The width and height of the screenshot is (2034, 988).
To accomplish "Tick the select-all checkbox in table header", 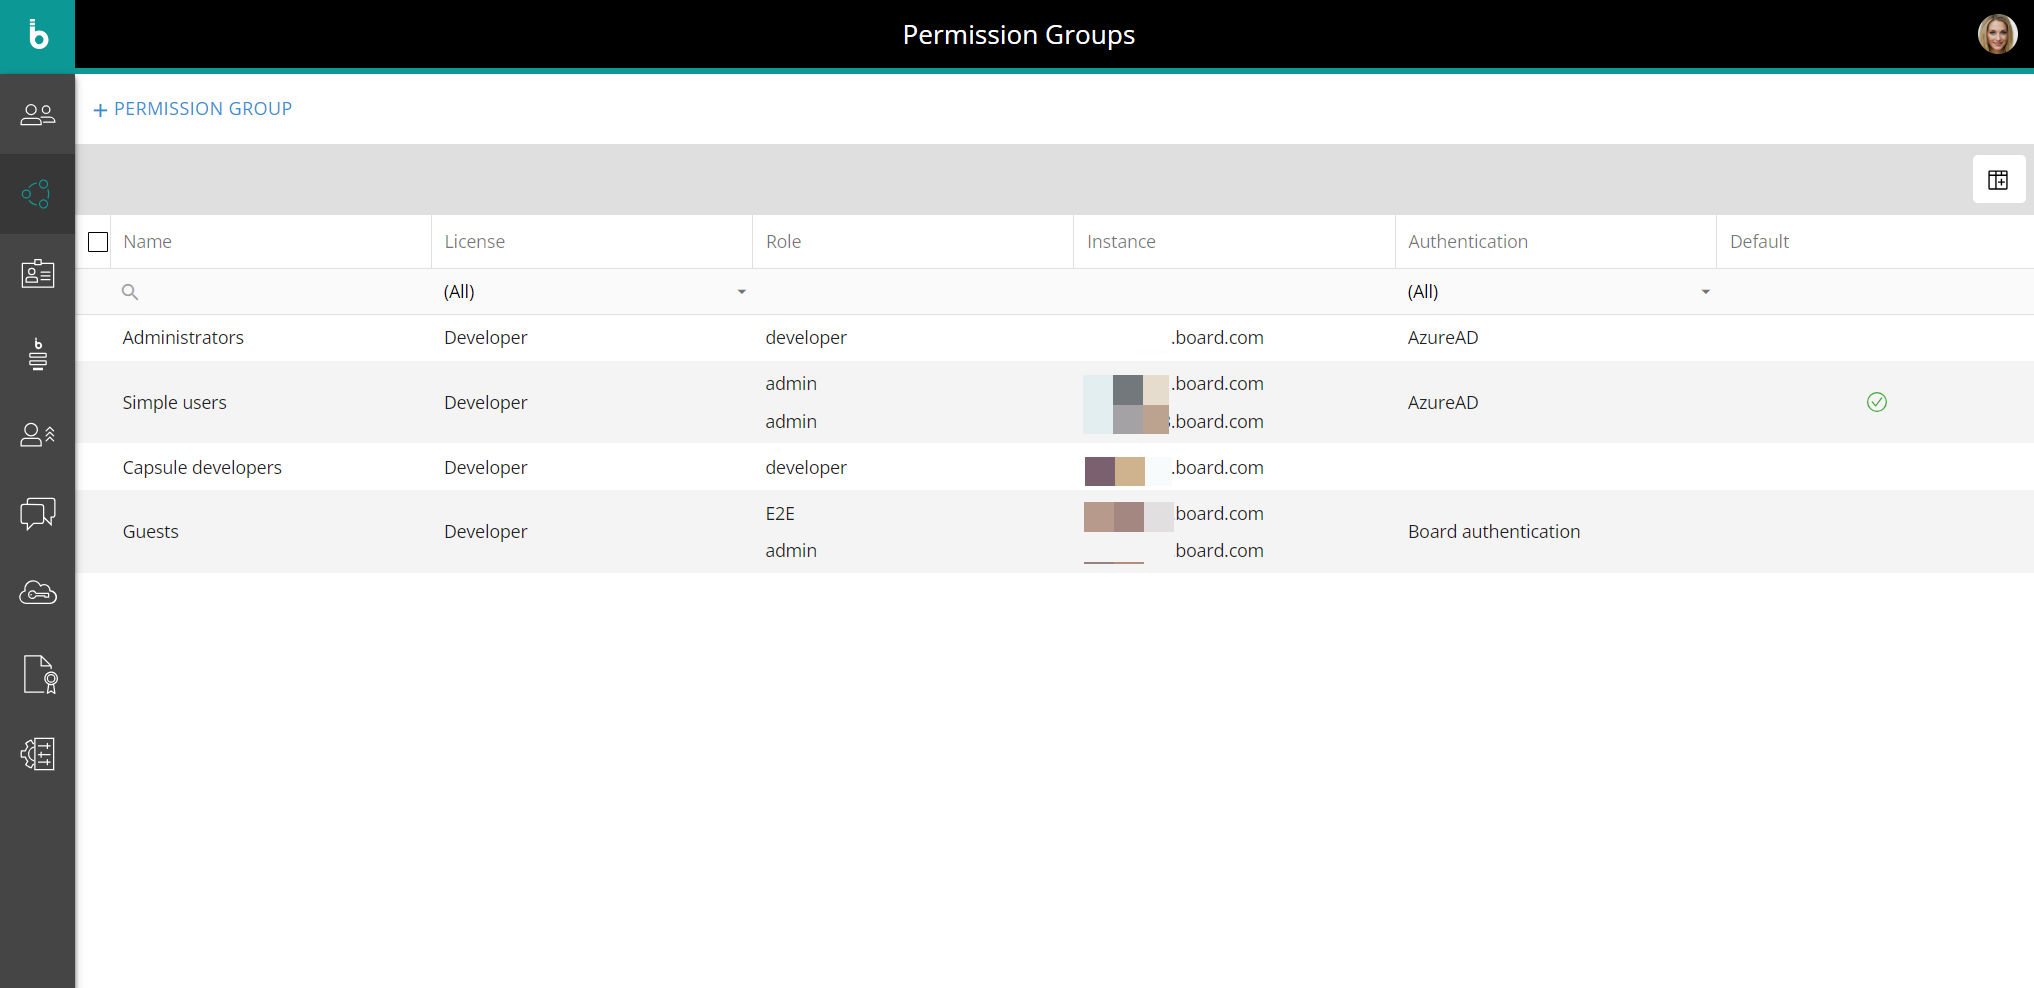I will point(98,242).
